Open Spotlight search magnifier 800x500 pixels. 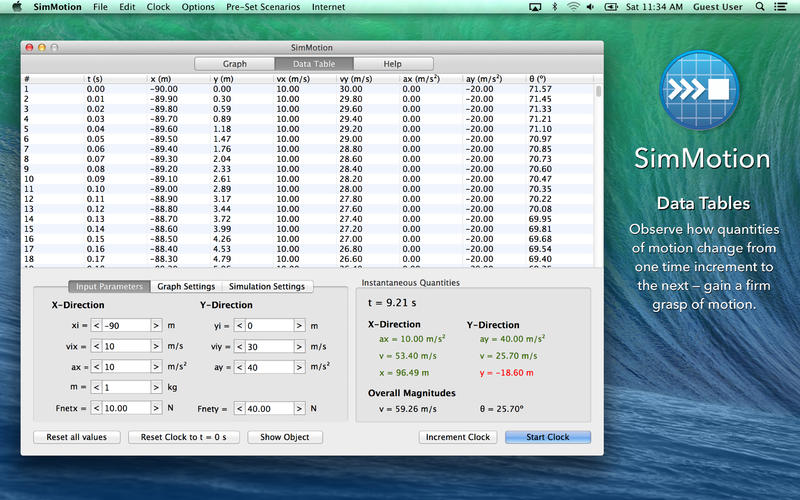click(760, 7)
